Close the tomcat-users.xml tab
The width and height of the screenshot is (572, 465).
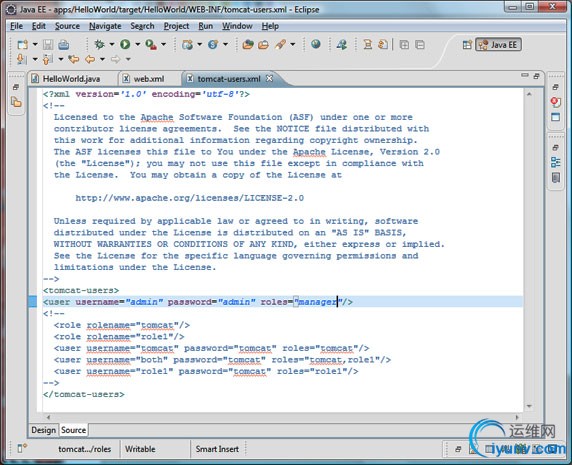click(x=269, y=78)
